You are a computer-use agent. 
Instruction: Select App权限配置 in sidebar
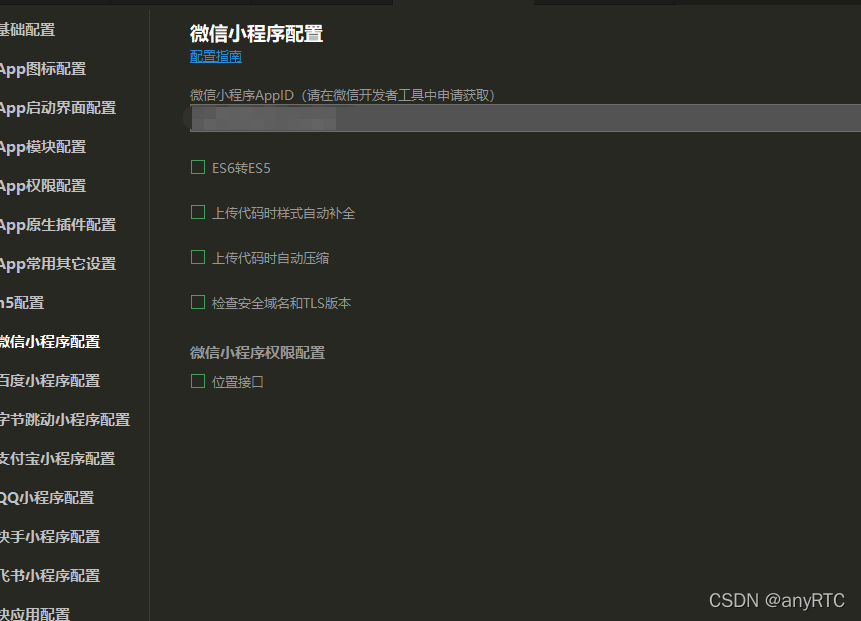click(x=43, y=186)
